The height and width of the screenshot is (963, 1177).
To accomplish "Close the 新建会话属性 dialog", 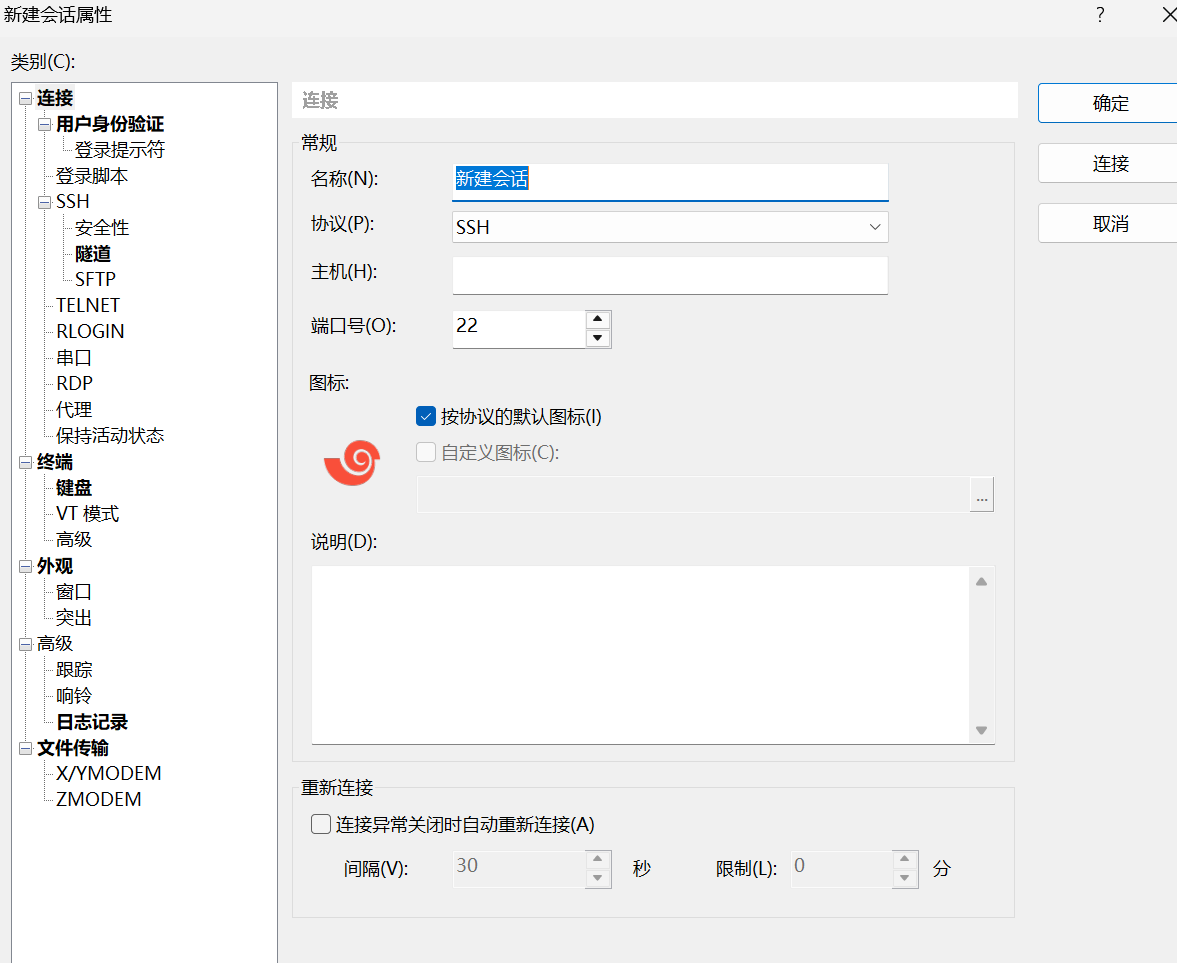I will [x=1169, y=15].
